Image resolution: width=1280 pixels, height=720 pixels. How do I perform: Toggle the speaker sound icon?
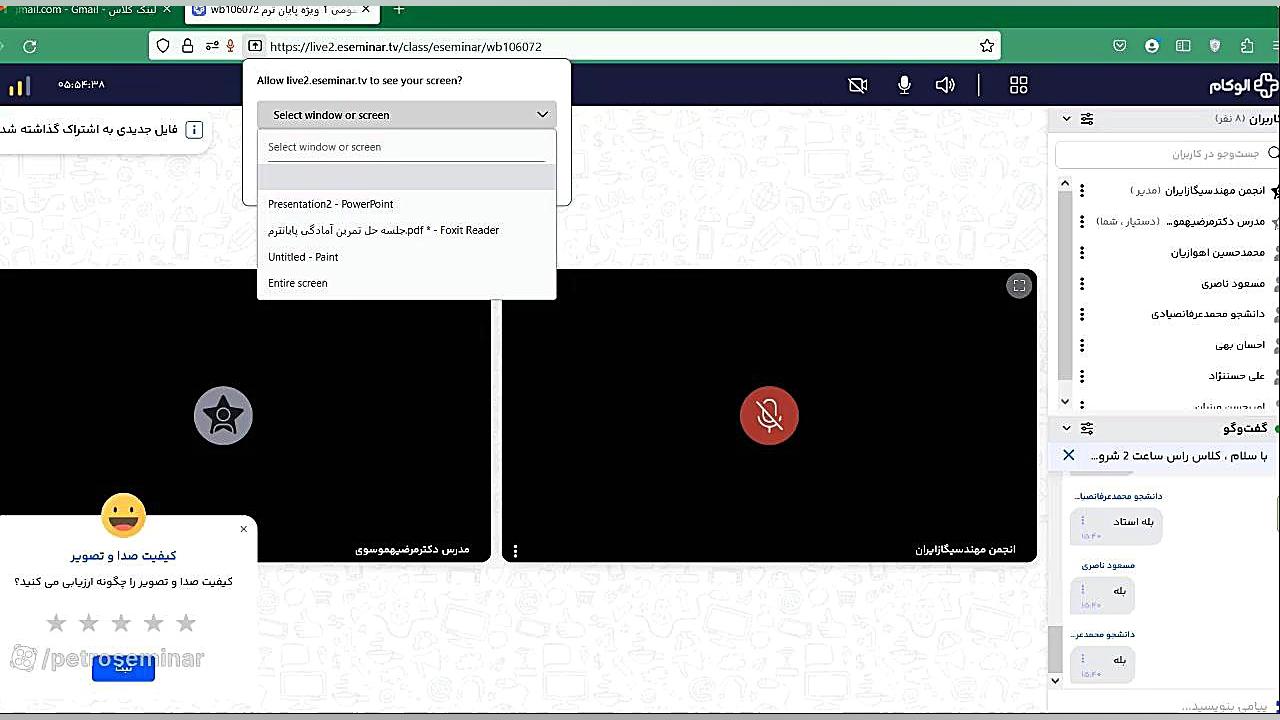coord(945,85)
